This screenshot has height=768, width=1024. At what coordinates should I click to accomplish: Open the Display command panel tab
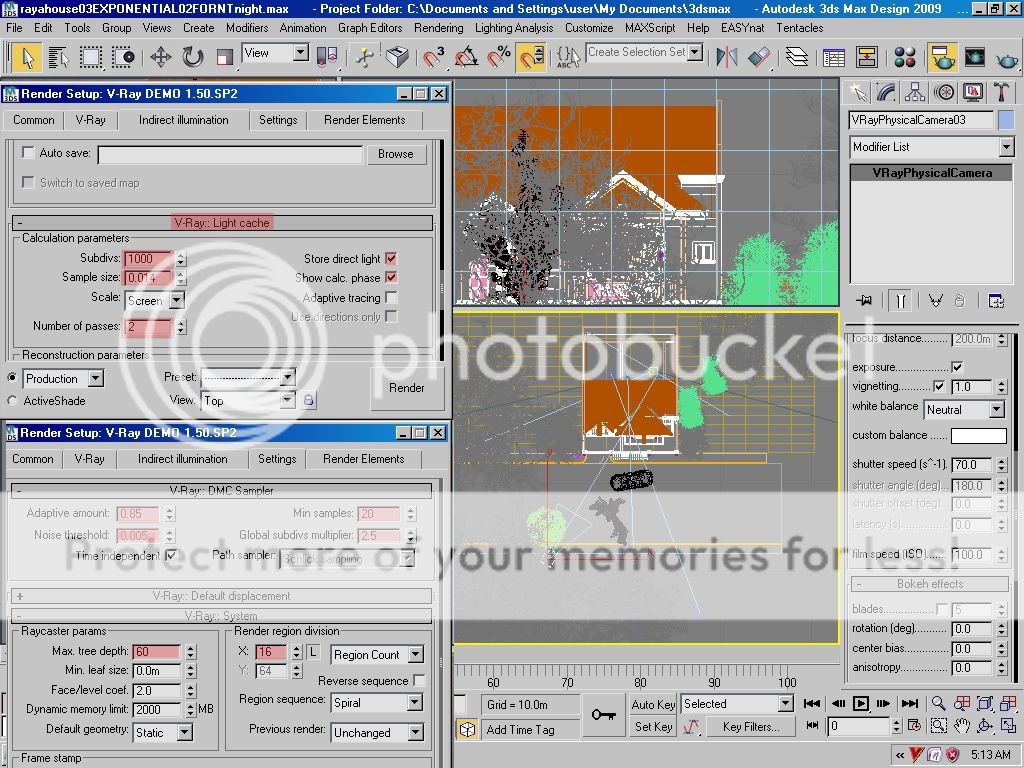click(x=972, y=93)
